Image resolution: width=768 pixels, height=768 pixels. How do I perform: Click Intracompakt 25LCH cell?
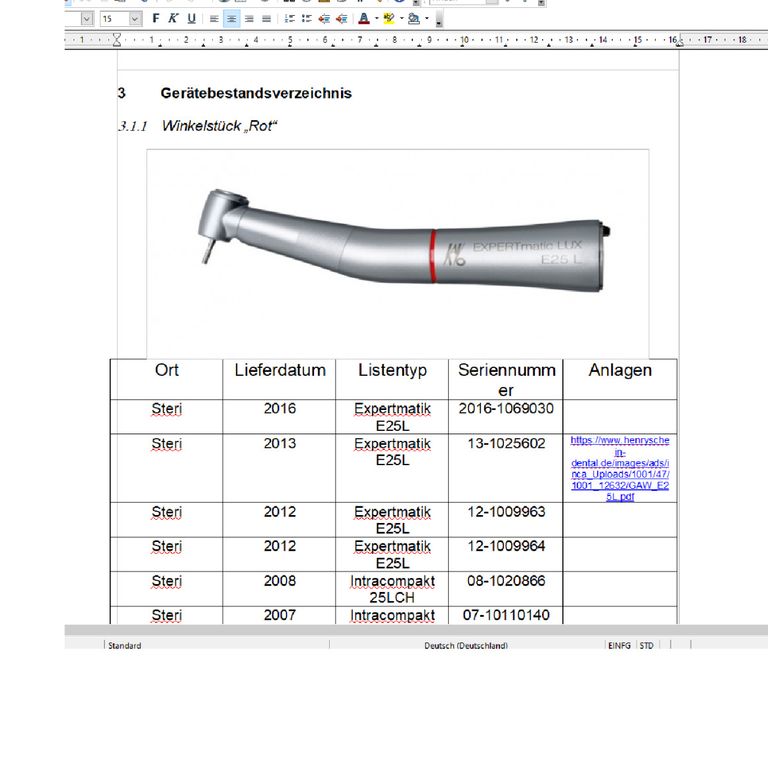click(392, 589)
